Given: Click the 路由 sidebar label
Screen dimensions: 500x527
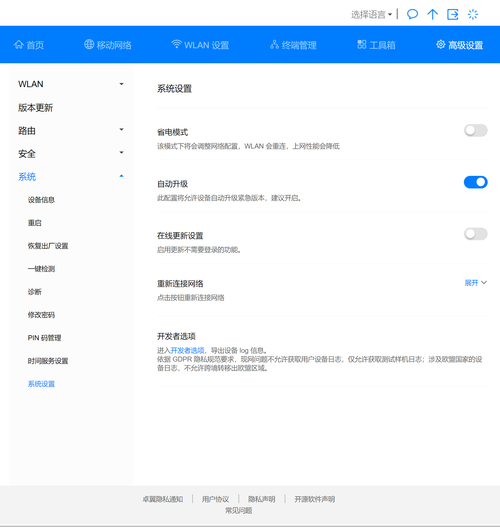Looking at the screenshot, I should (x=27, y=131).
